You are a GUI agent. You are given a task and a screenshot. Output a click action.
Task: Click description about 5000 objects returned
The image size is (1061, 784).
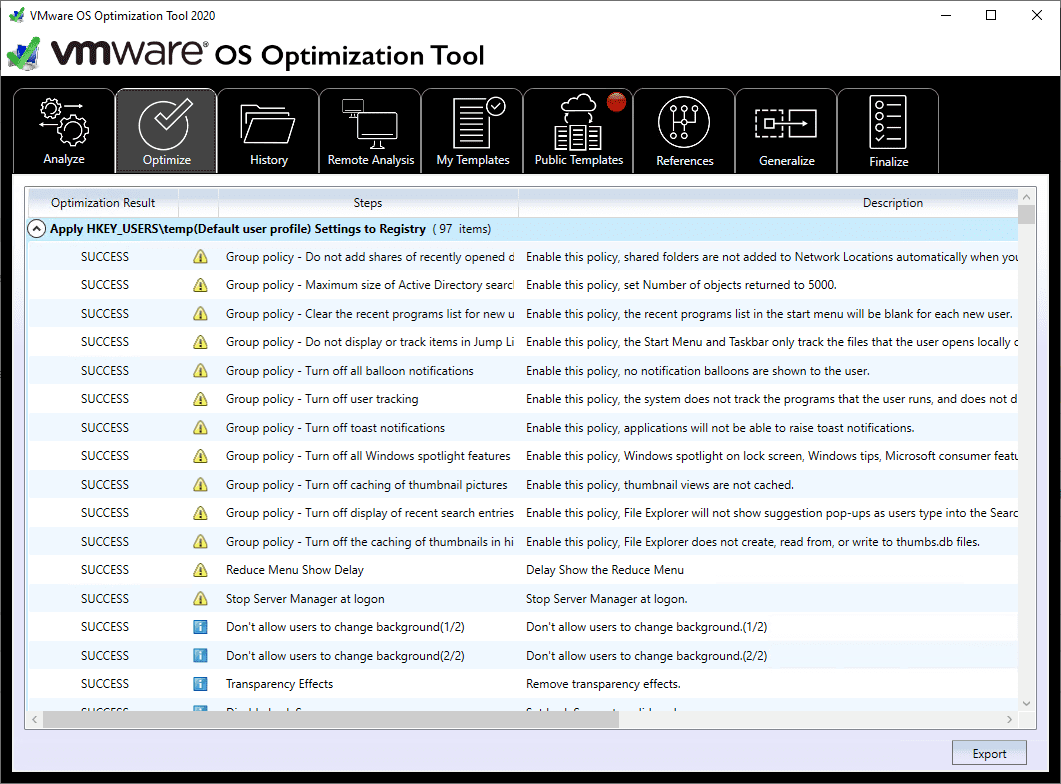point(681,285)
